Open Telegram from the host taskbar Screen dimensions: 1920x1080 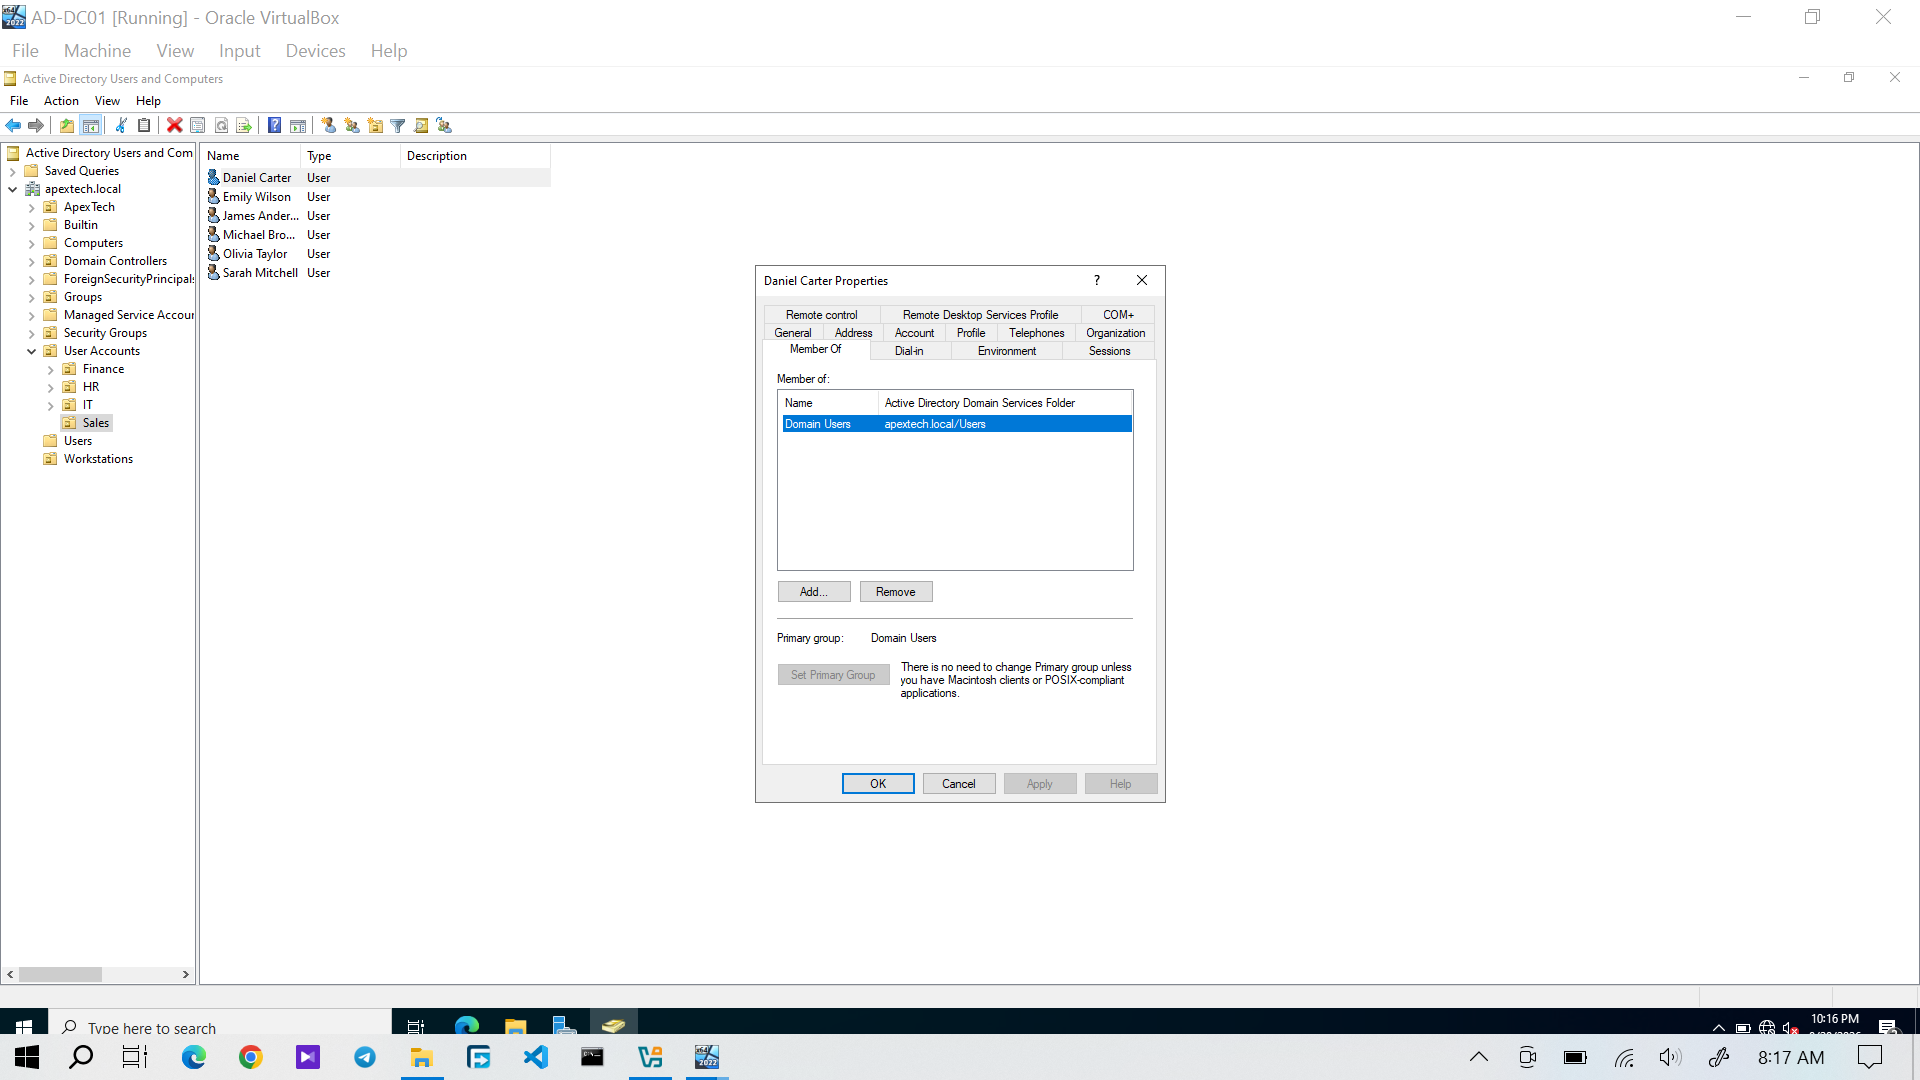coord(365,1057)
